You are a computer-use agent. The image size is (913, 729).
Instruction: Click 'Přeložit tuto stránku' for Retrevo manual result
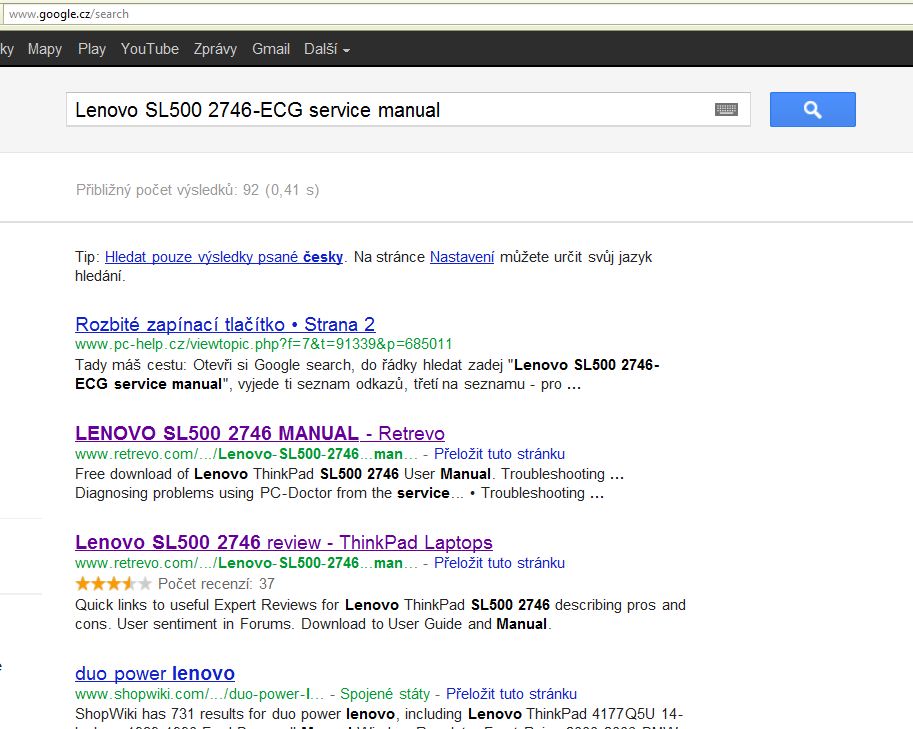click(500, 454)
